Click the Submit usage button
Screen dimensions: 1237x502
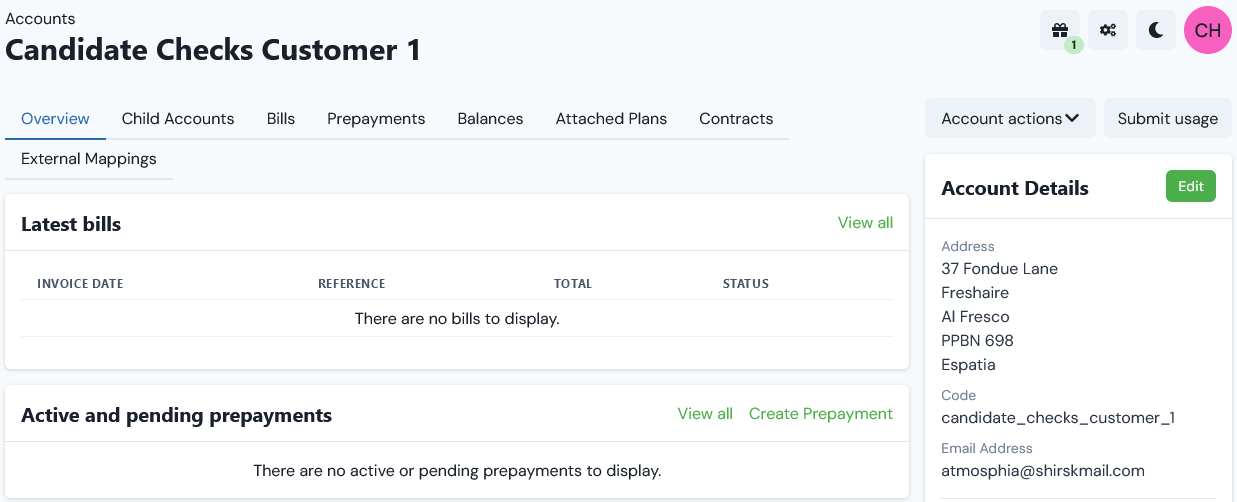(x=1168, y=118)
